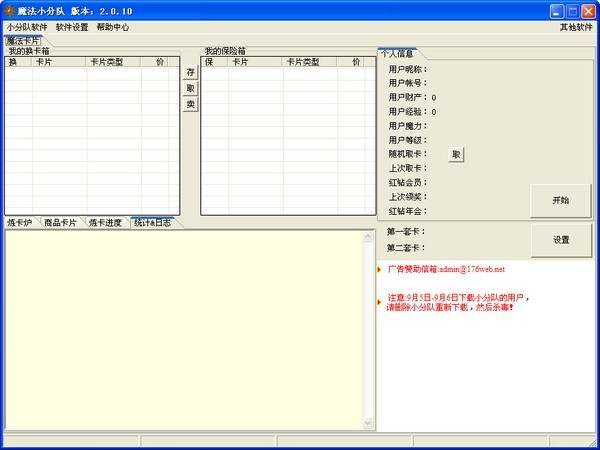Switch to the 炼卡进度 tab
This screenshot has height=450, width=600.
(105, 223)
